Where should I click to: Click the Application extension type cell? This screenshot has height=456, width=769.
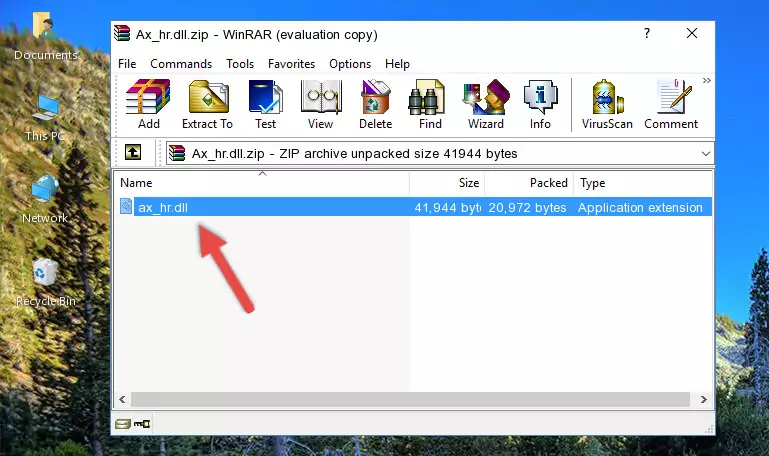[x=640, y=207]
